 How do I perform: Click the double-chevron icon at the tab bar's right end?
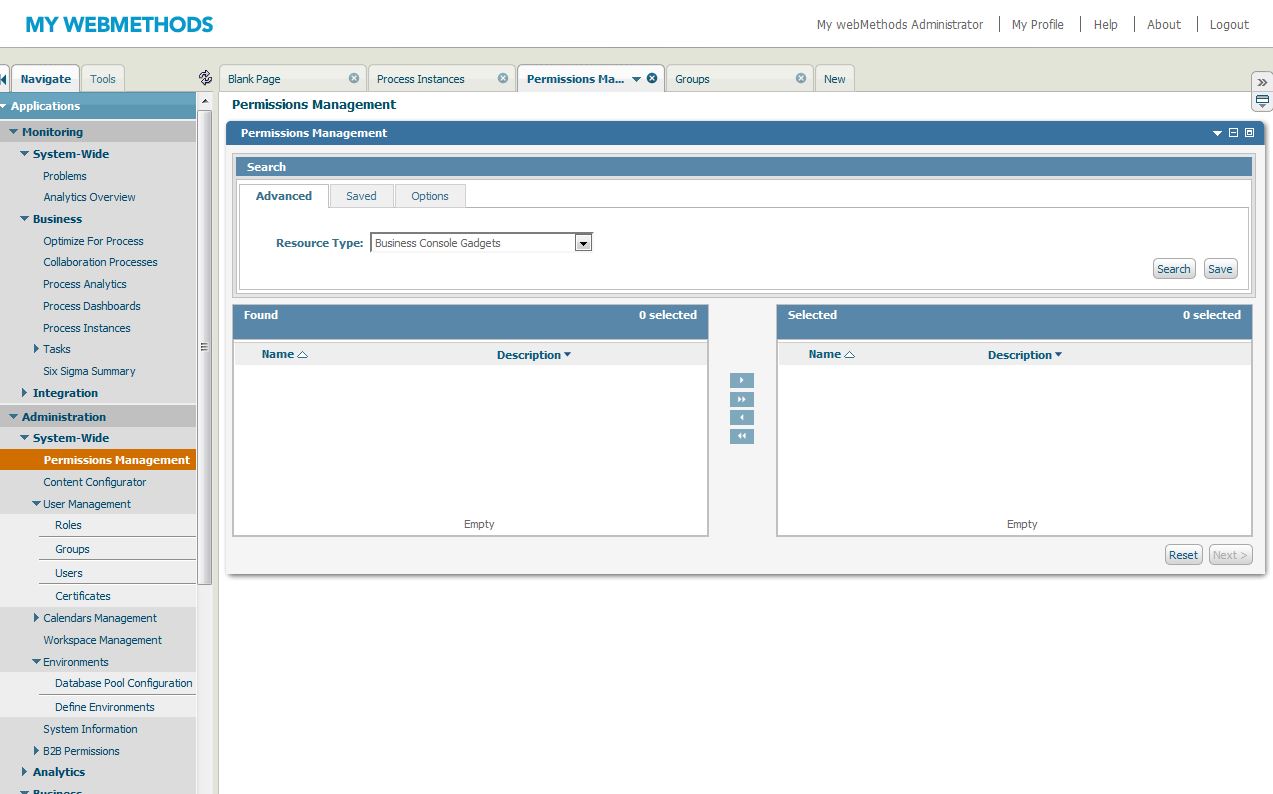tap(1262, 82)
